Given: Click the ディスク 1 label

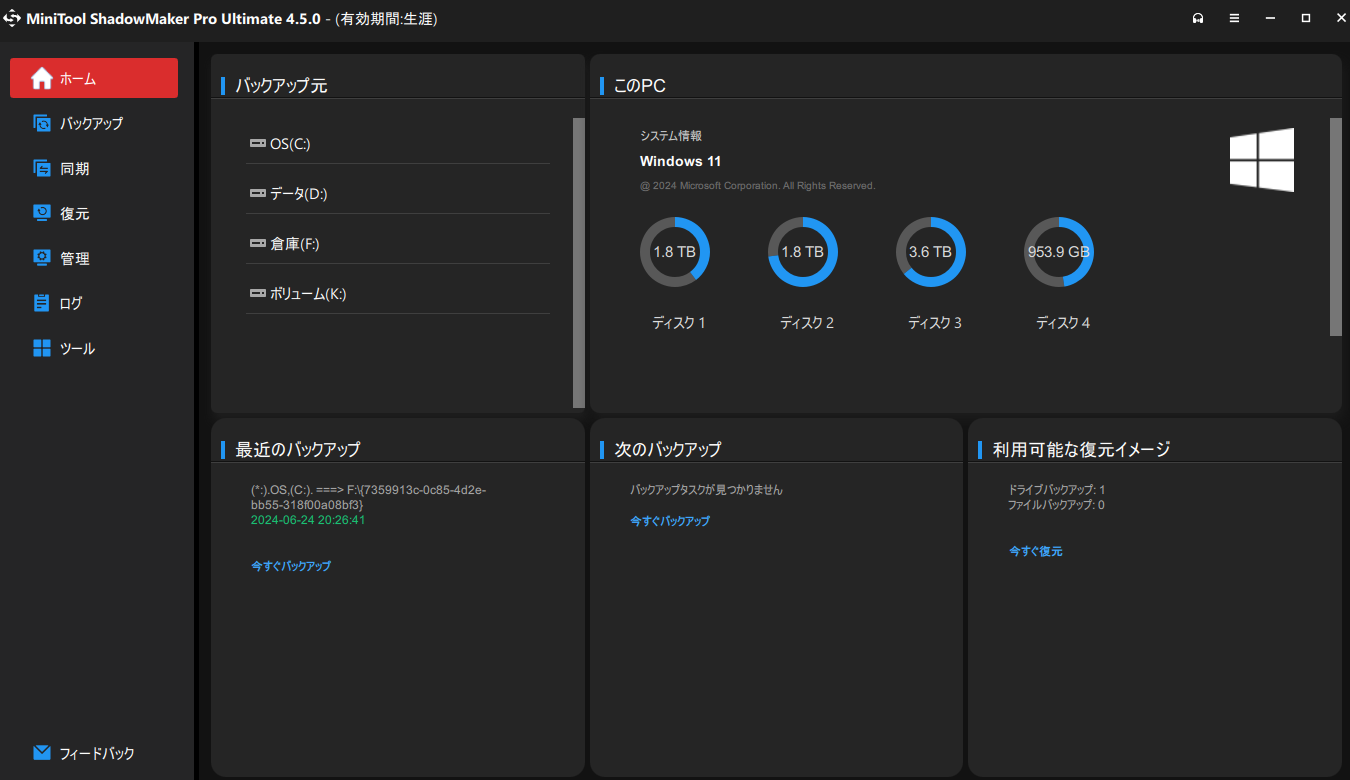Looking at the screenshot, I should [679, 323].
